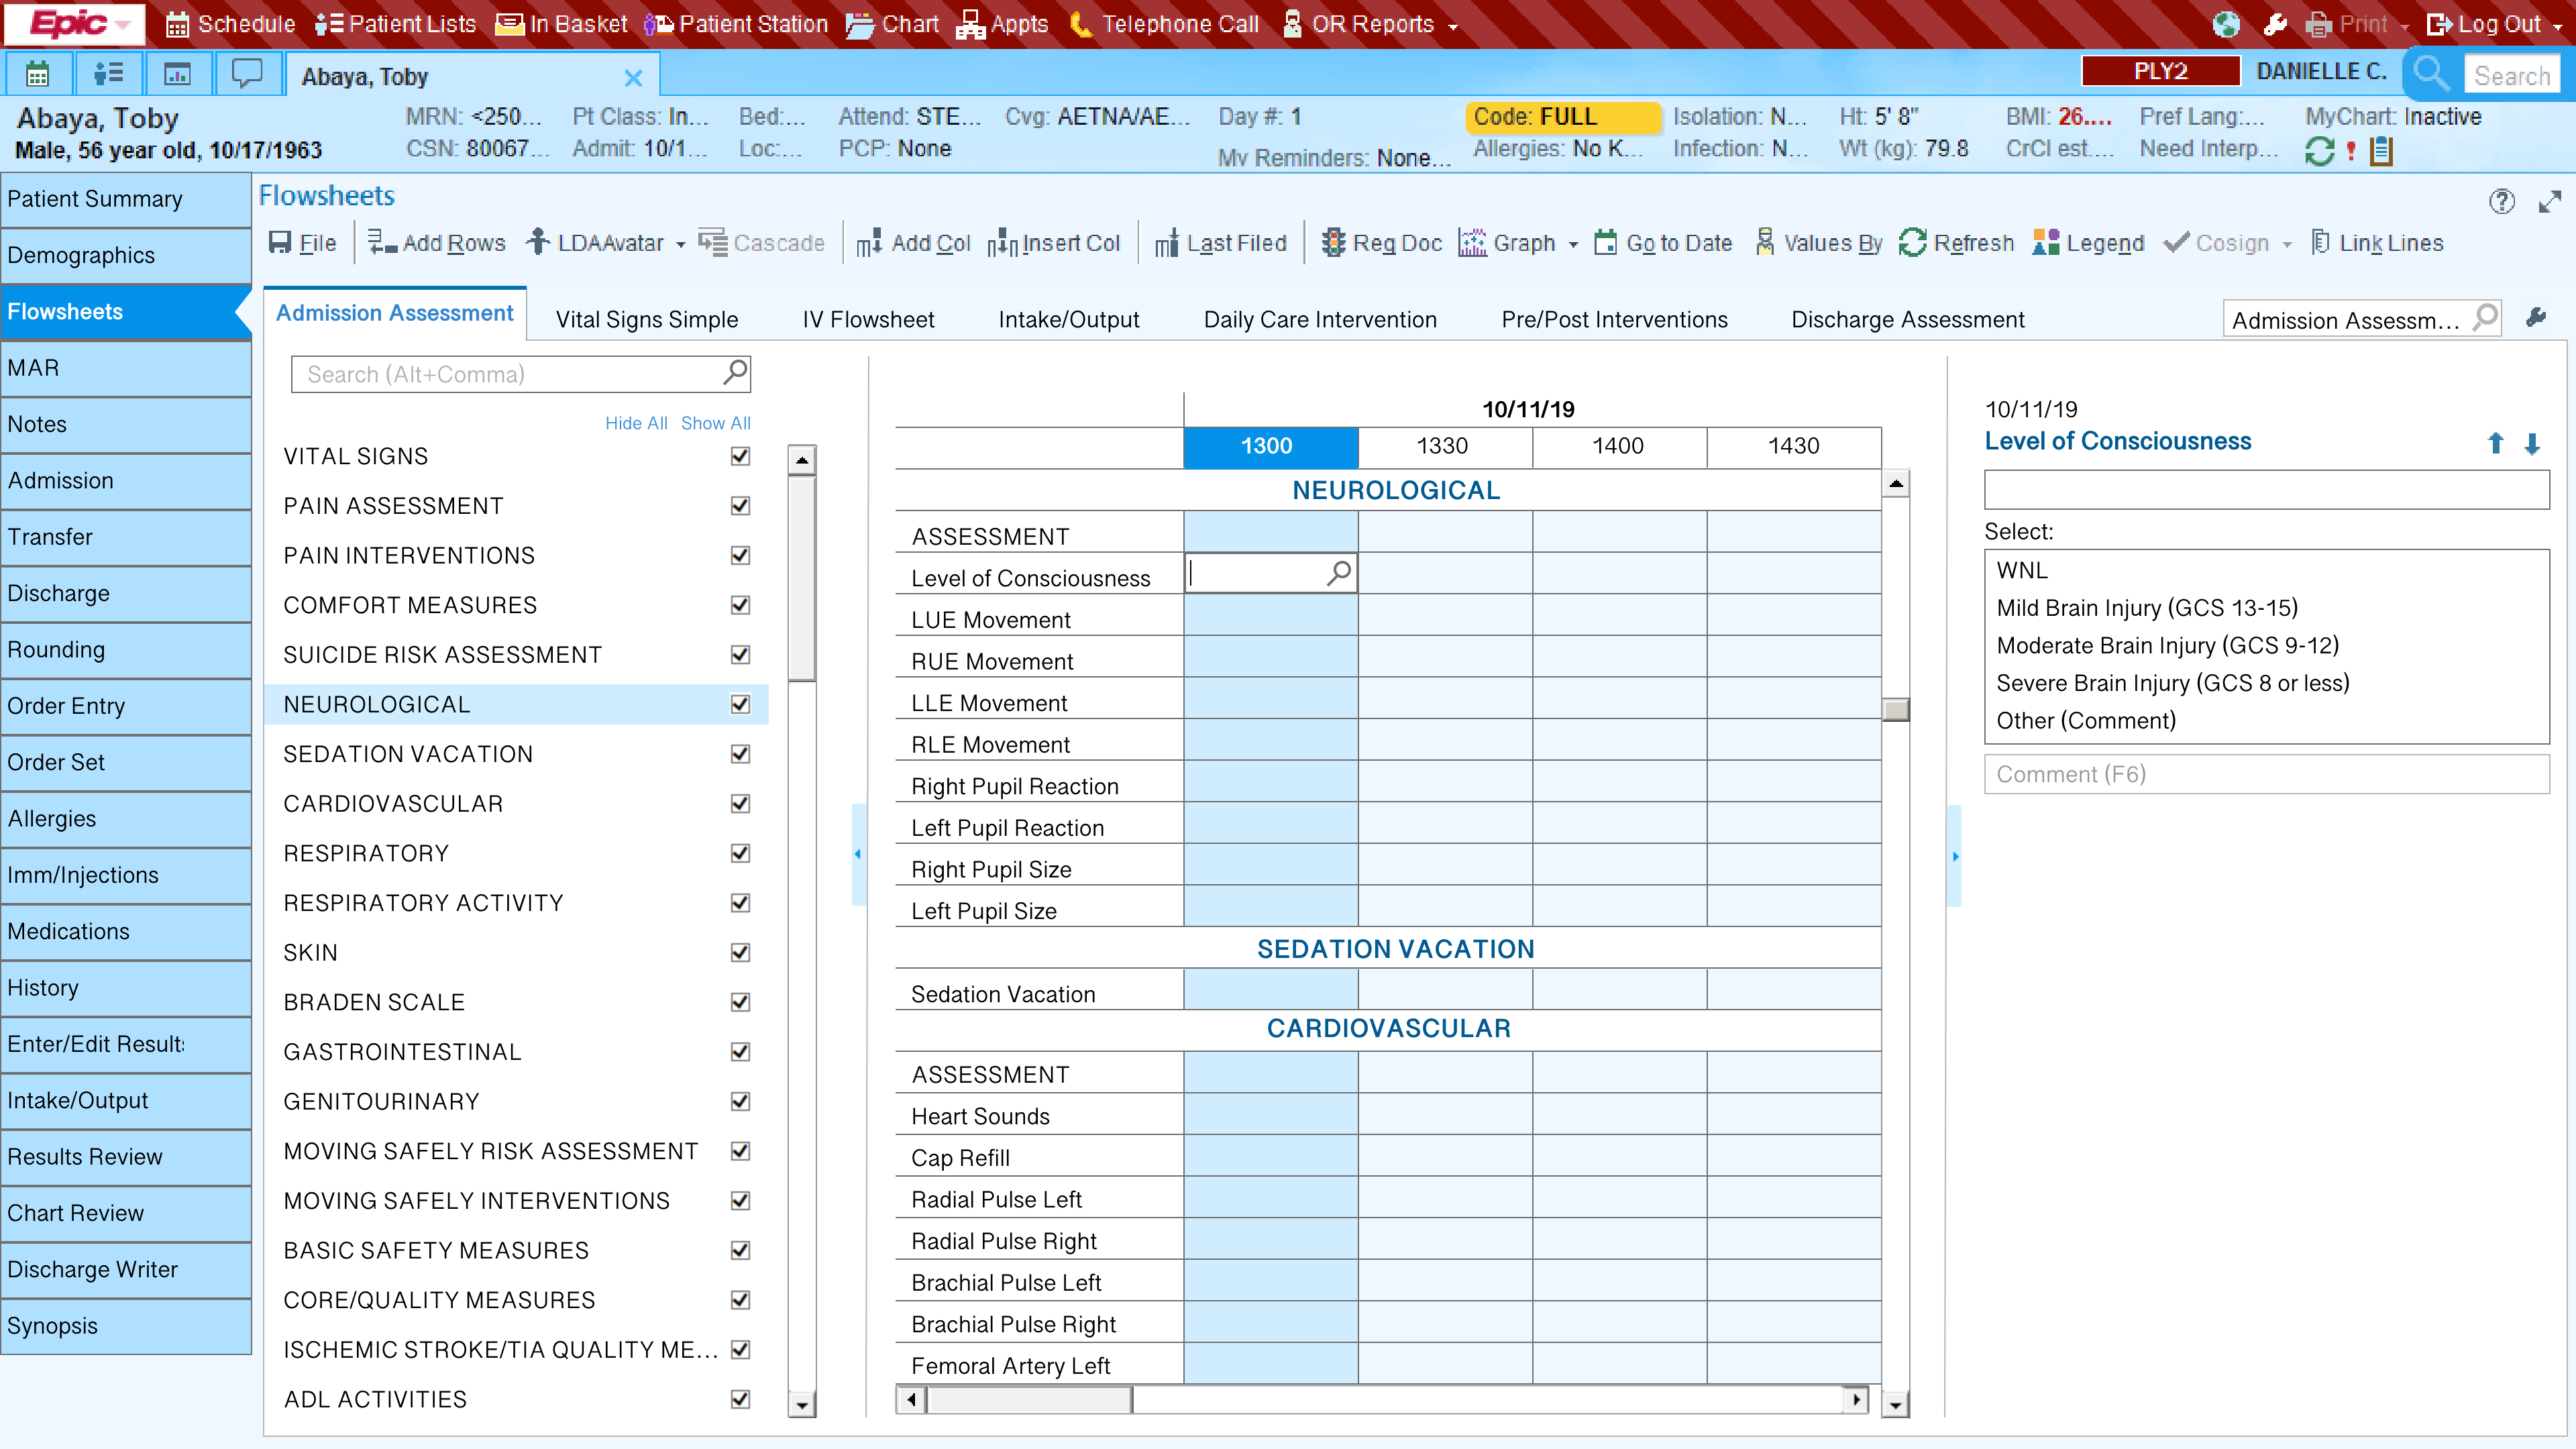Click the Graph toolbar icon

pyautogui.click(x=1472, y=243)
